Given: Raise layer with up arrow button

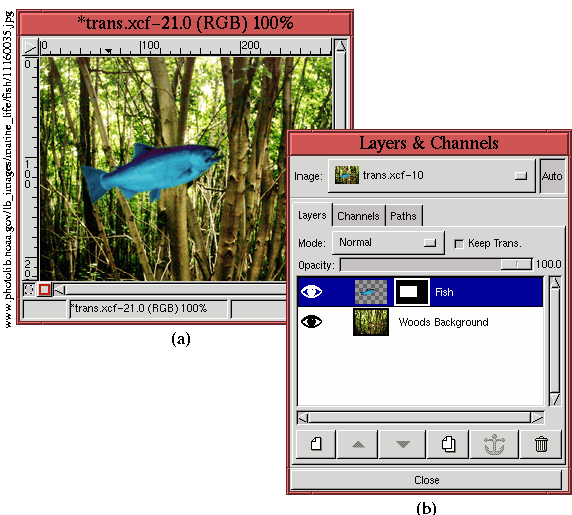Looking at the screenshot, I should click(358, 444).
